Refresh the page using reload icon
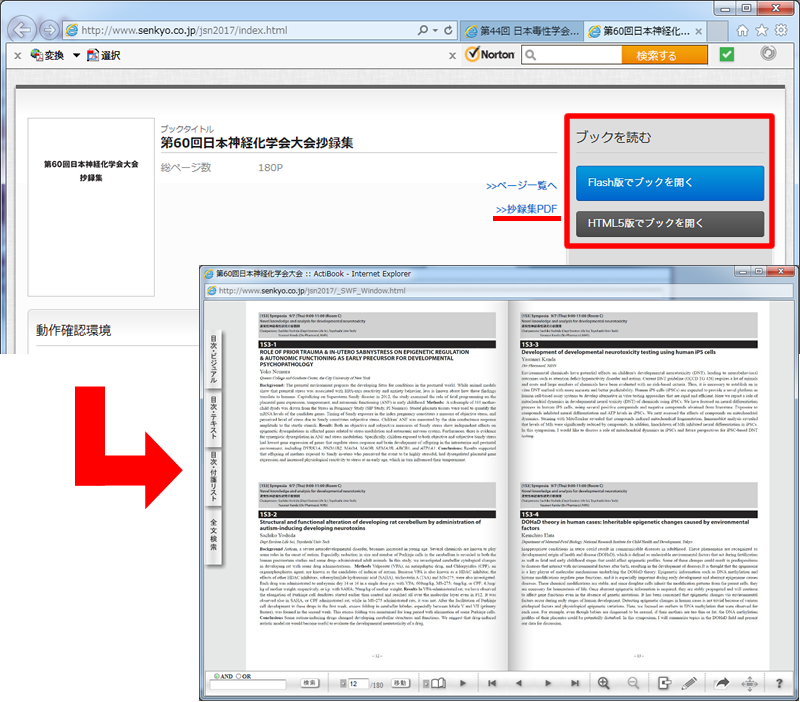Screen dimensions: 800x702 pos(448,30)
